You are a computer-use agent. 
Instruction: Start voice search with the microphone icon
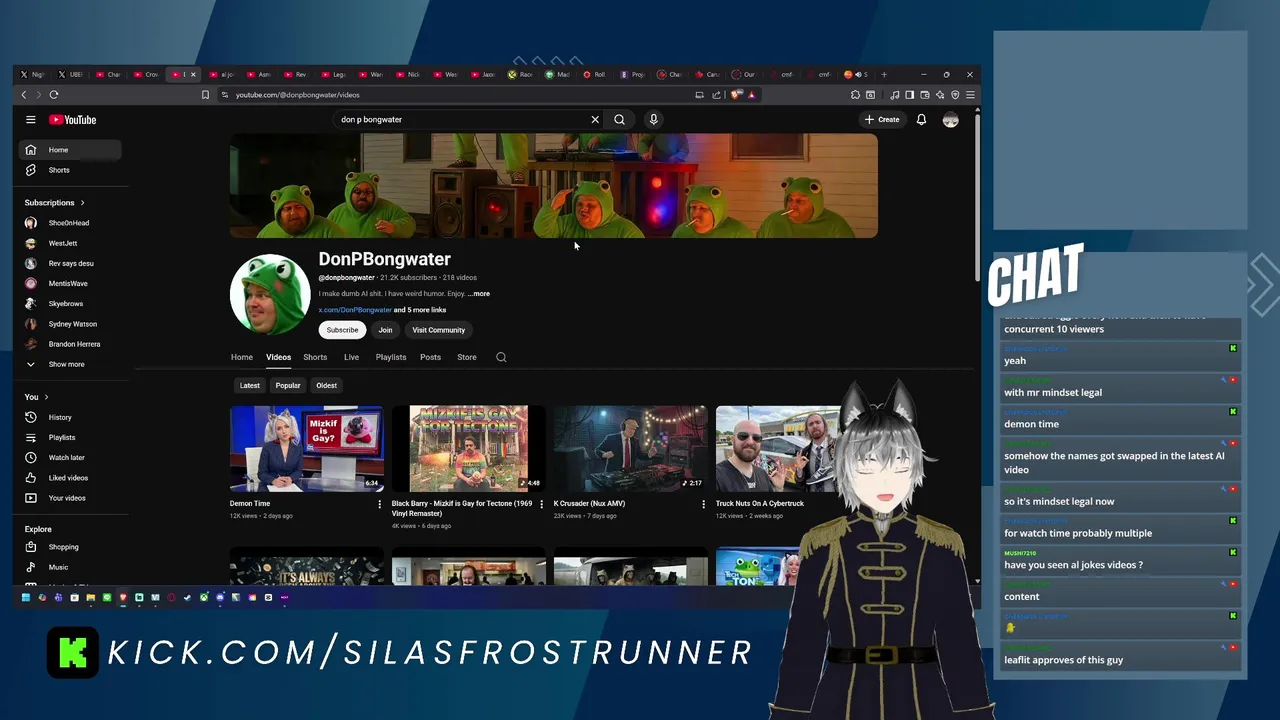pyautogui.click(x=653, y=119)
